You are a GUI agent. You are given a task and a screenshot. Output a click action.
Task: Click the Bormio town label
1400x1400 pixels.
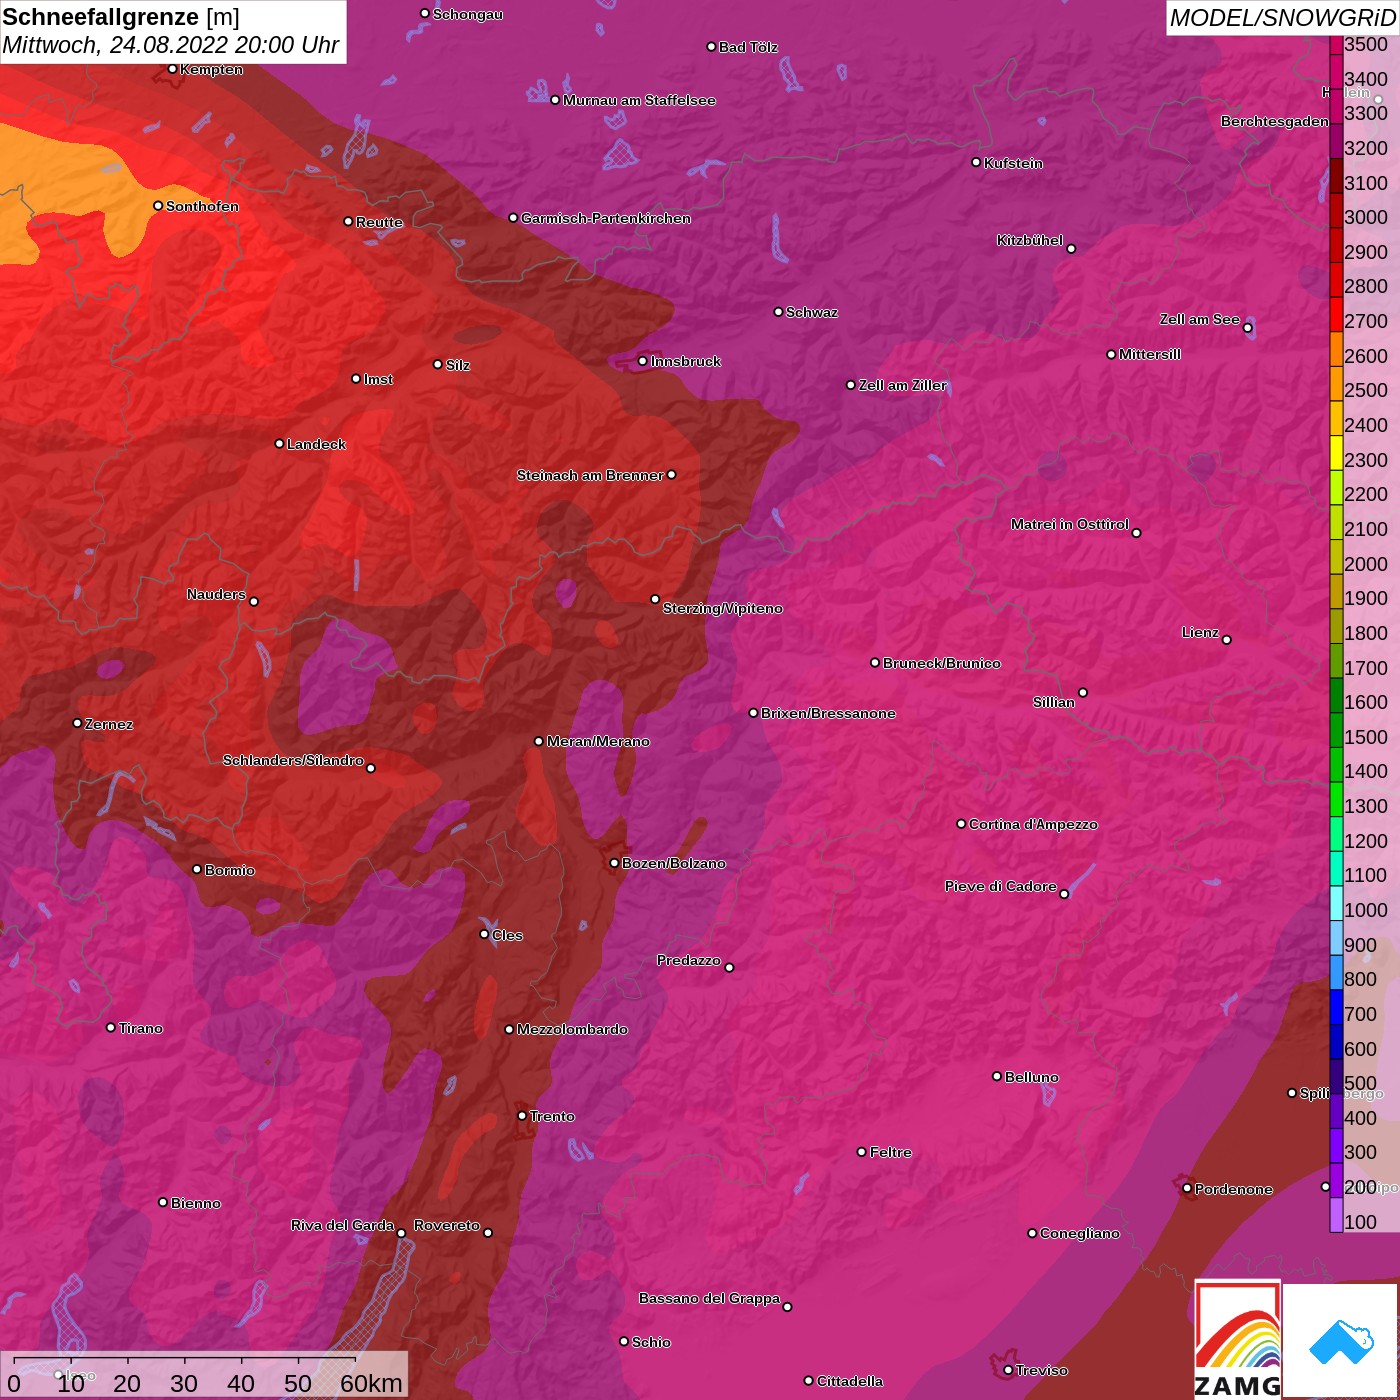tap(230, 870)
